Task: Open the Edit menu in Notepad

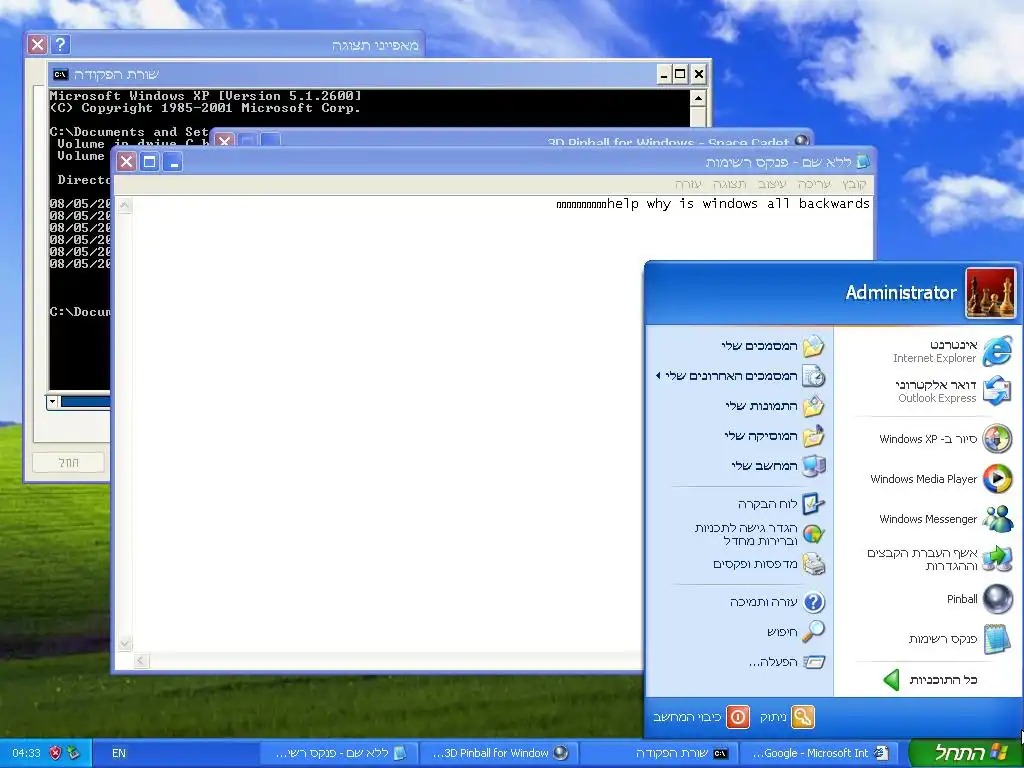Action: [814, 184]
